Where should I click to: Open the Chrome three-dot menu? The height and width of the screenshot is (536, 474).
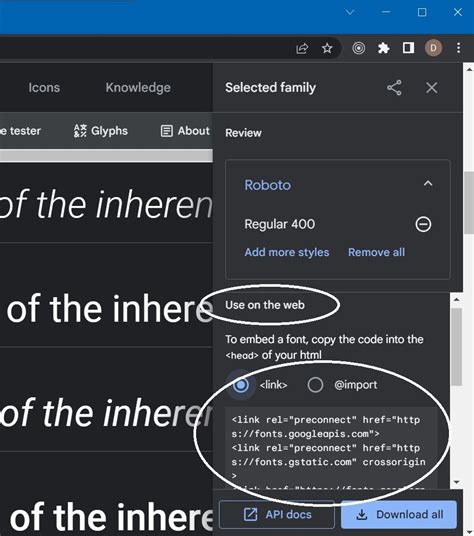(x=458, y=48)
